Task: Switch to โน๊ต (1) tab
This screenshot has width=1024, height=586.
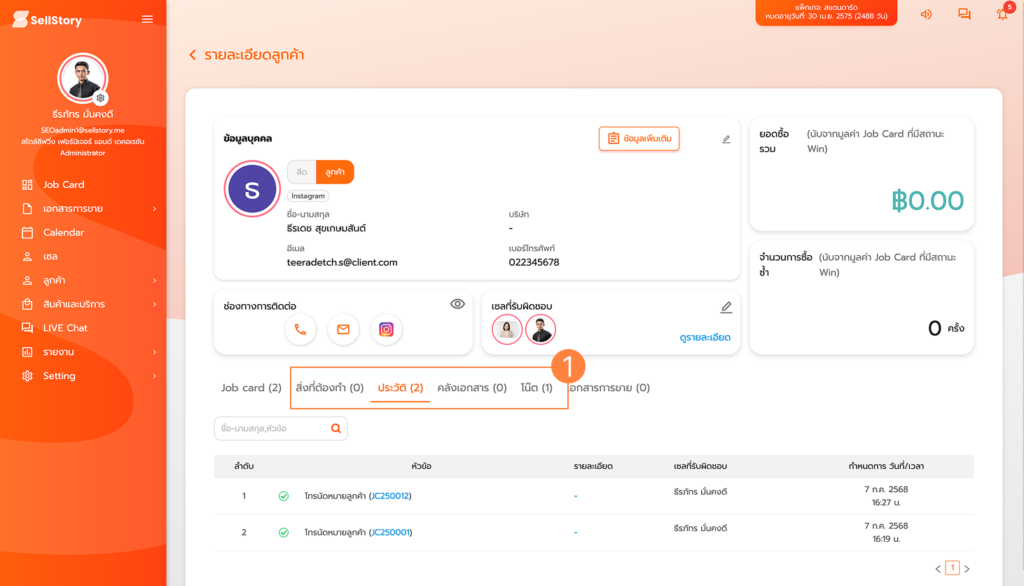Action: 536,388
